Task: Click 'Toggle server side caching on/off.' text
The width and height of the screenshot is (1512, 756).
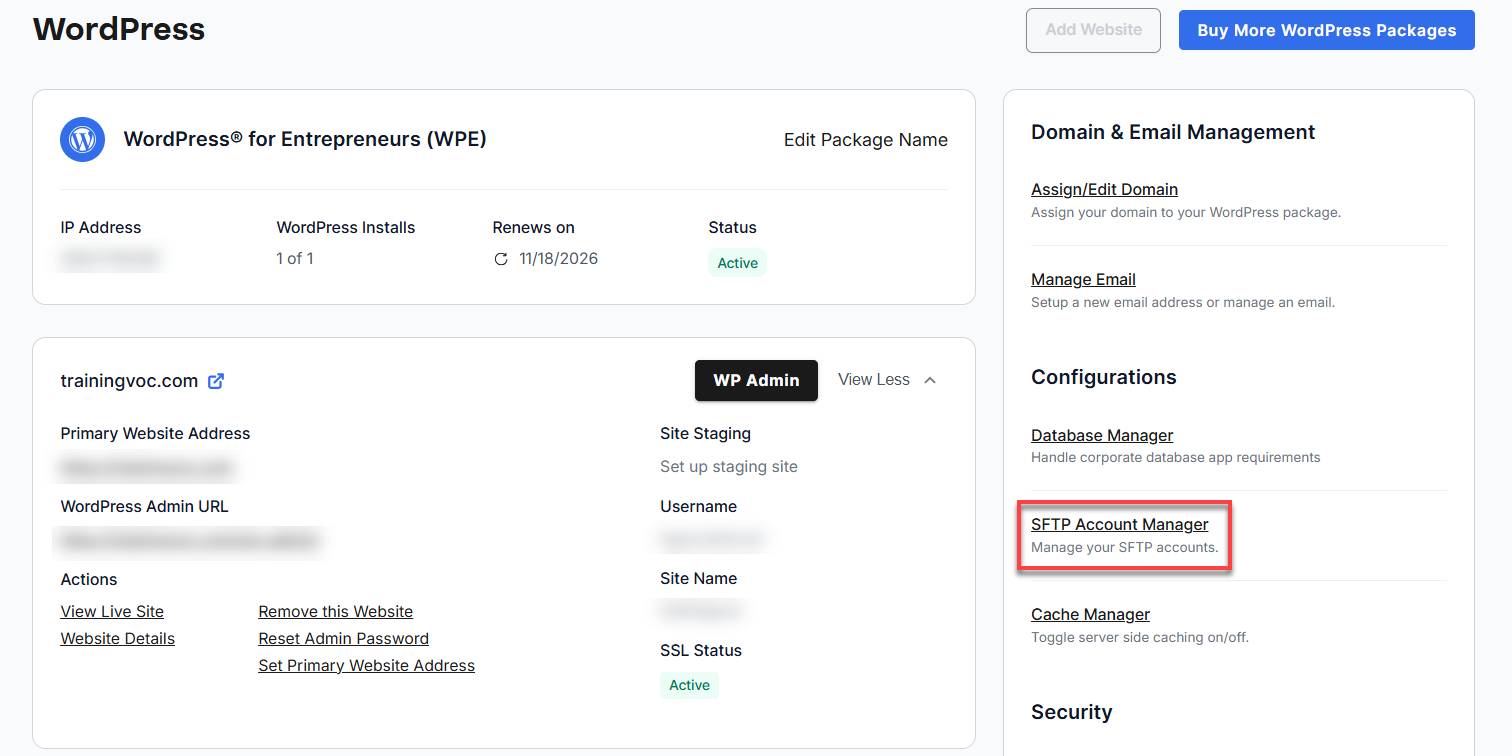Action: point(1140,637)
